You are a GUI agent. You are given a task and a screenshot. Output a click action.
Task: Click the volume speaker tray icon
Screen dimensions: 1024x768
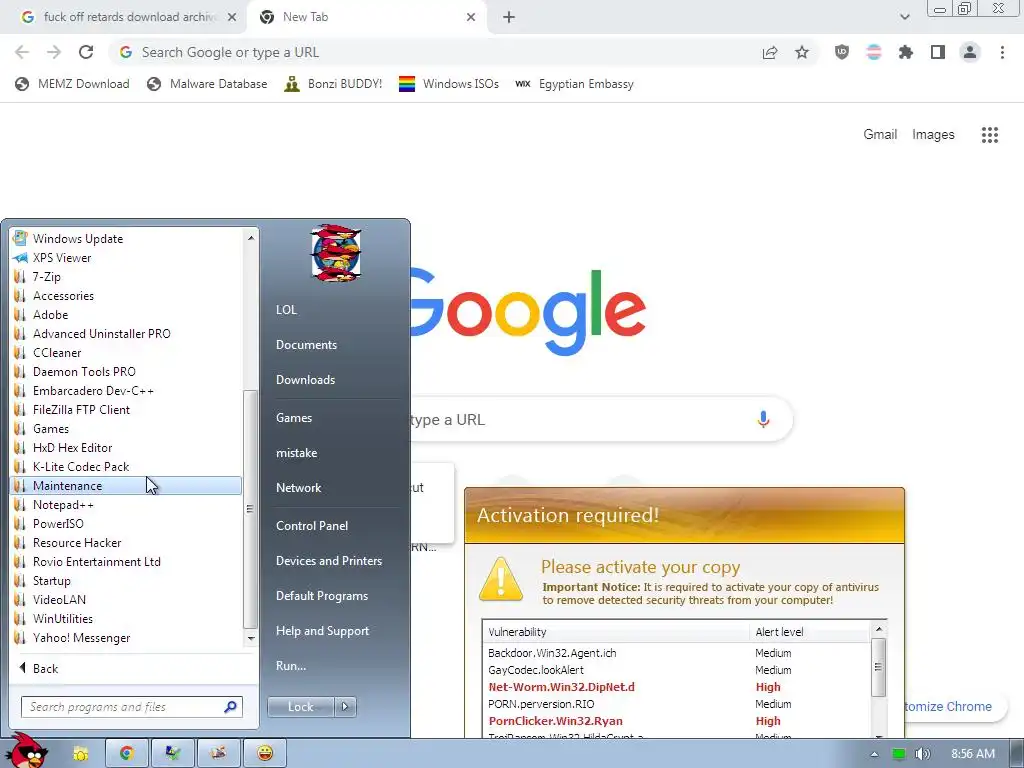click(922, 754)
